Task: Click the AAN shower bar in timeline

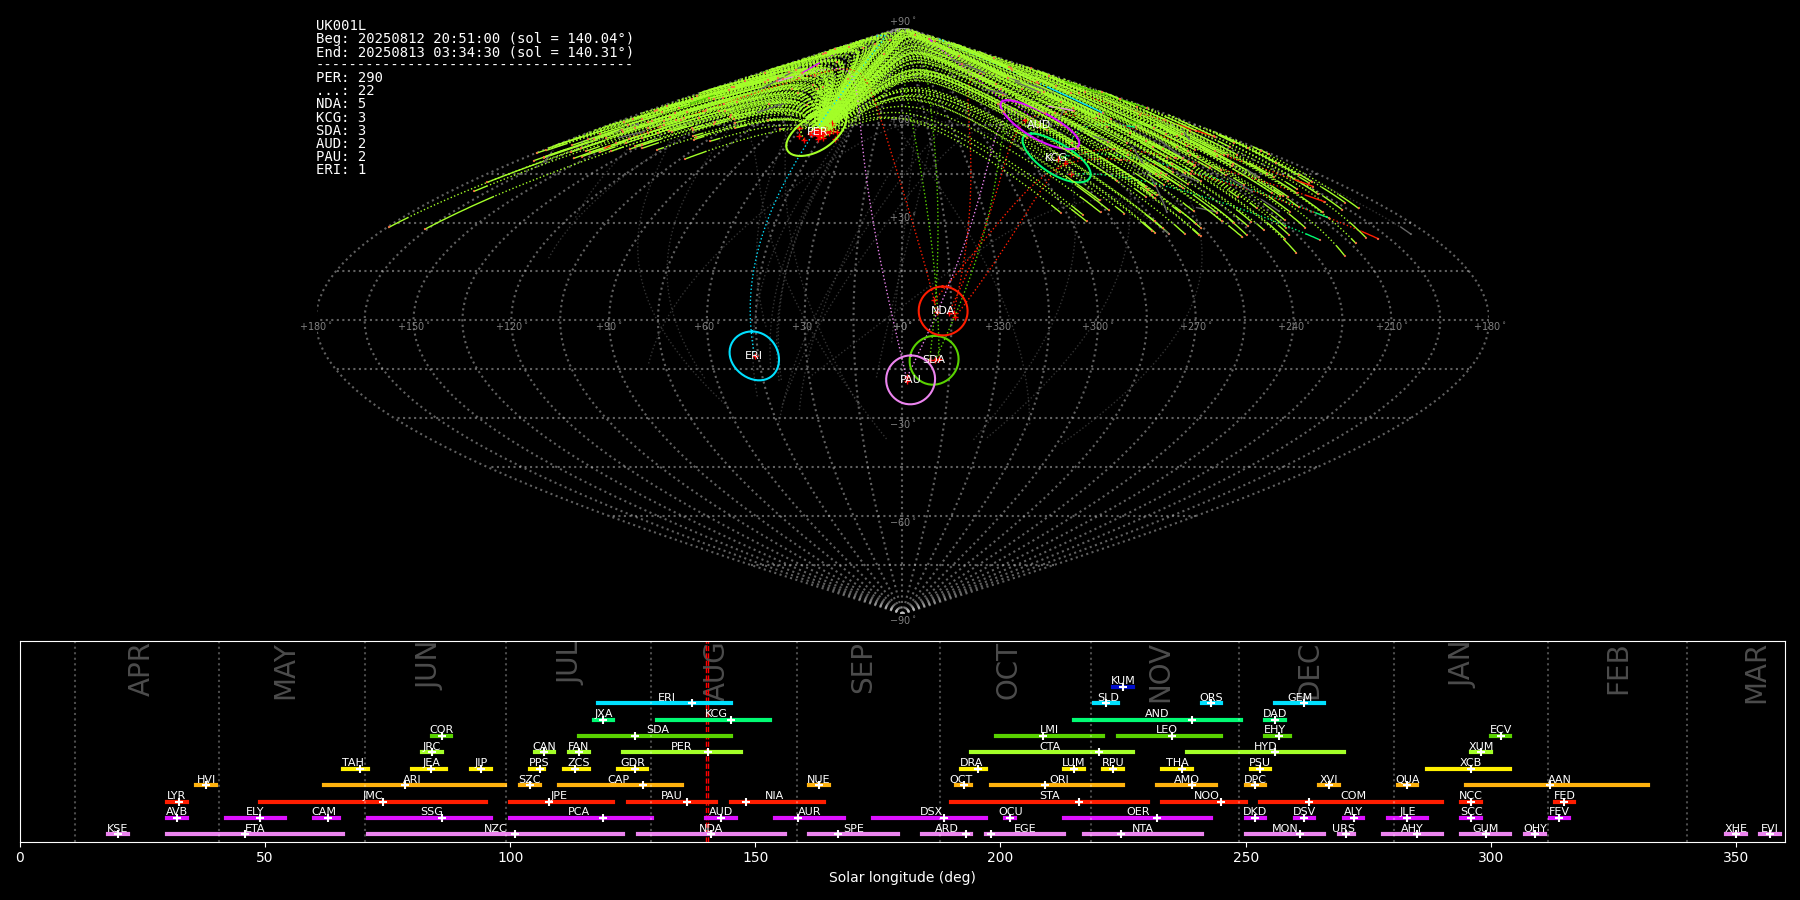Action: pos(1557,785)
